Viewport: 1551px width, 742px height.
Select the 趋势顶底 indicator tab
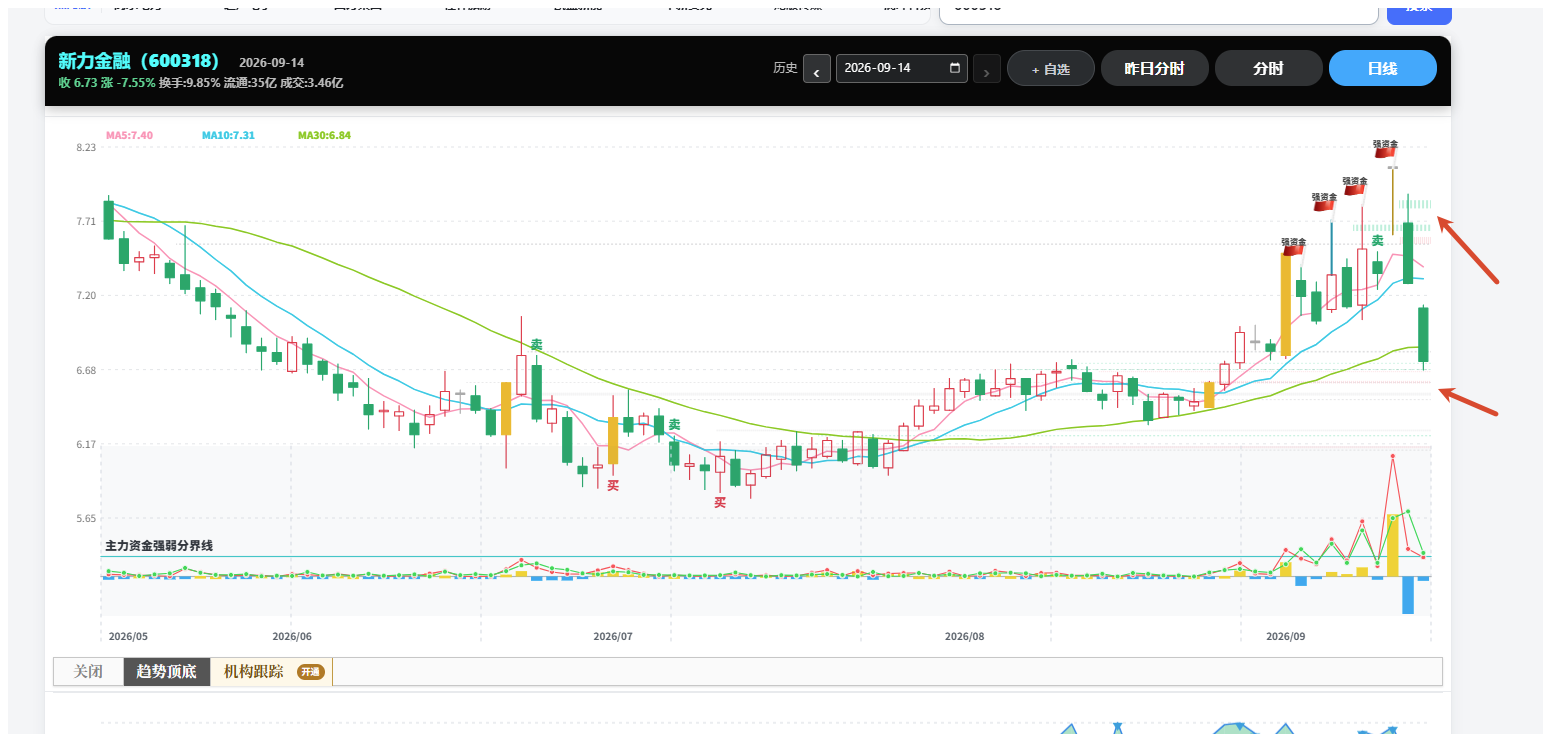[x=167, y=672]
